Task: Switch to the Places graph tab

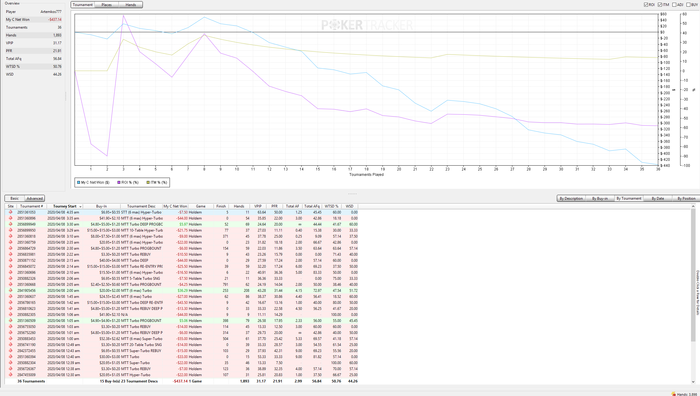Action: [x=107, y=4]
